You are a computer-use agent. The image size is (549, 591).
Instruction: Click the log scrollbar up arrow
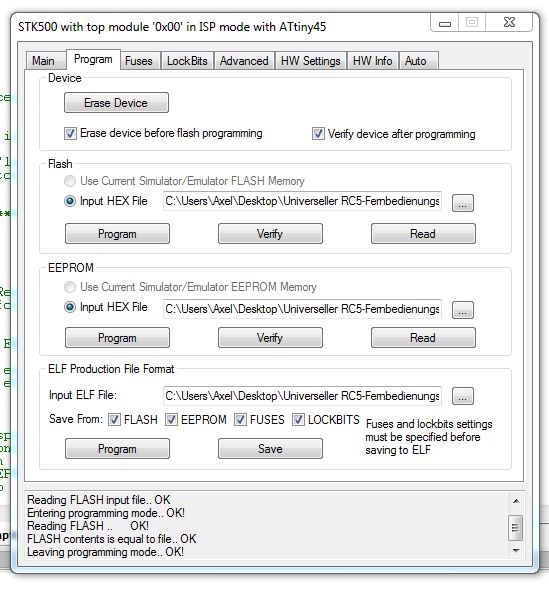click(516, 501)
